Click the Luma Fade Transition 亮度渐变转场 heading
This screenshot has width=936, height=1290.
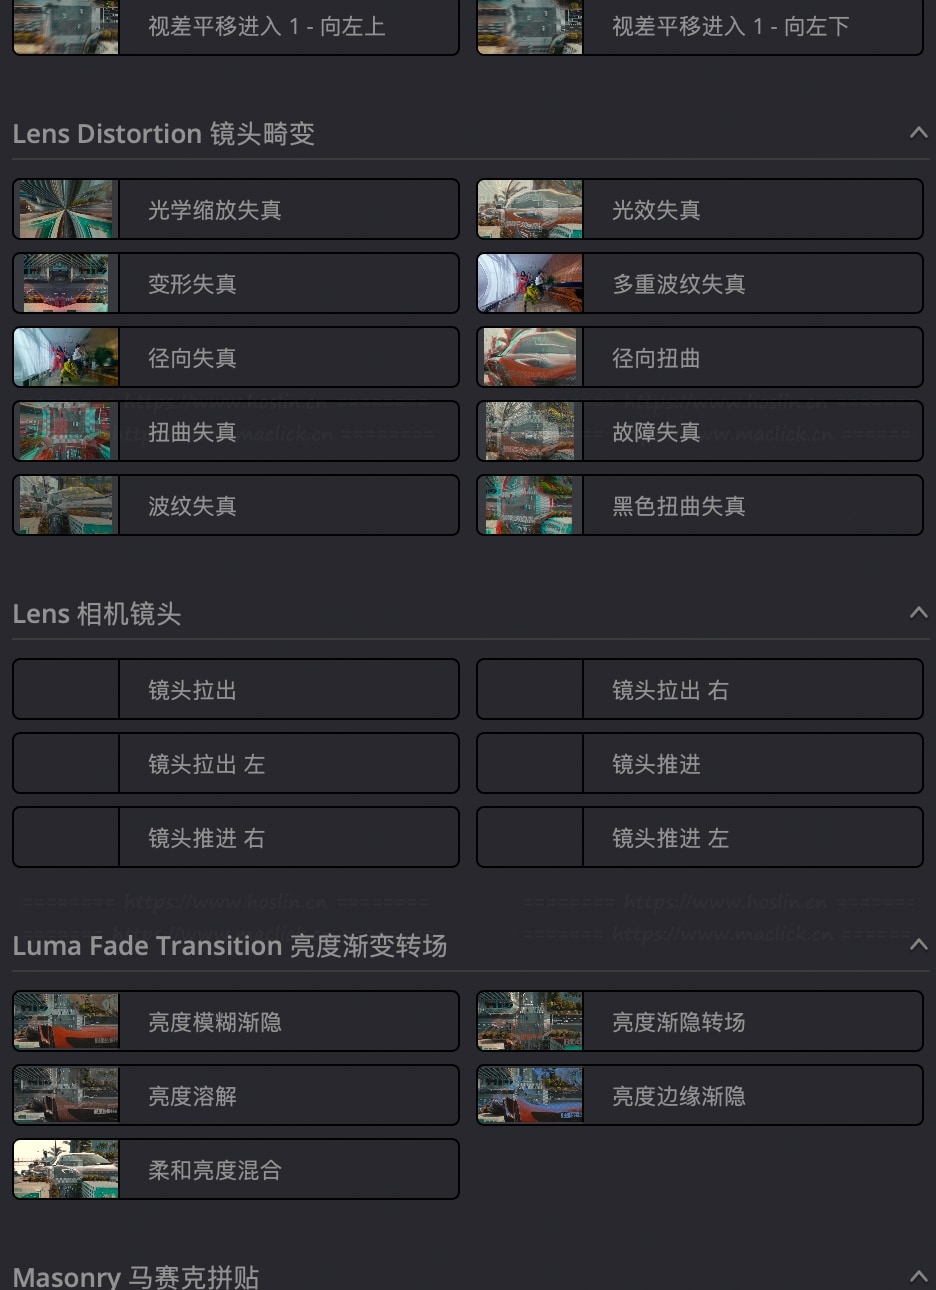pos(230,945)
